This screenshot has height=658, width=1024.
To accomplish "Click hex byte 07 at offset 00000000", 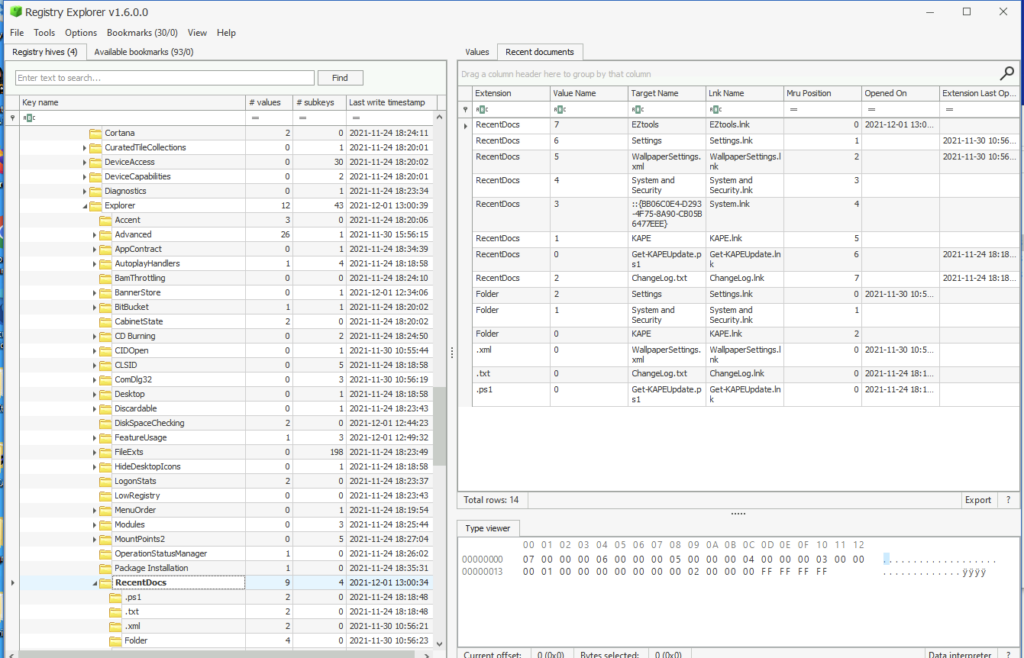I will pyautogui.click(x=528, y=559).
